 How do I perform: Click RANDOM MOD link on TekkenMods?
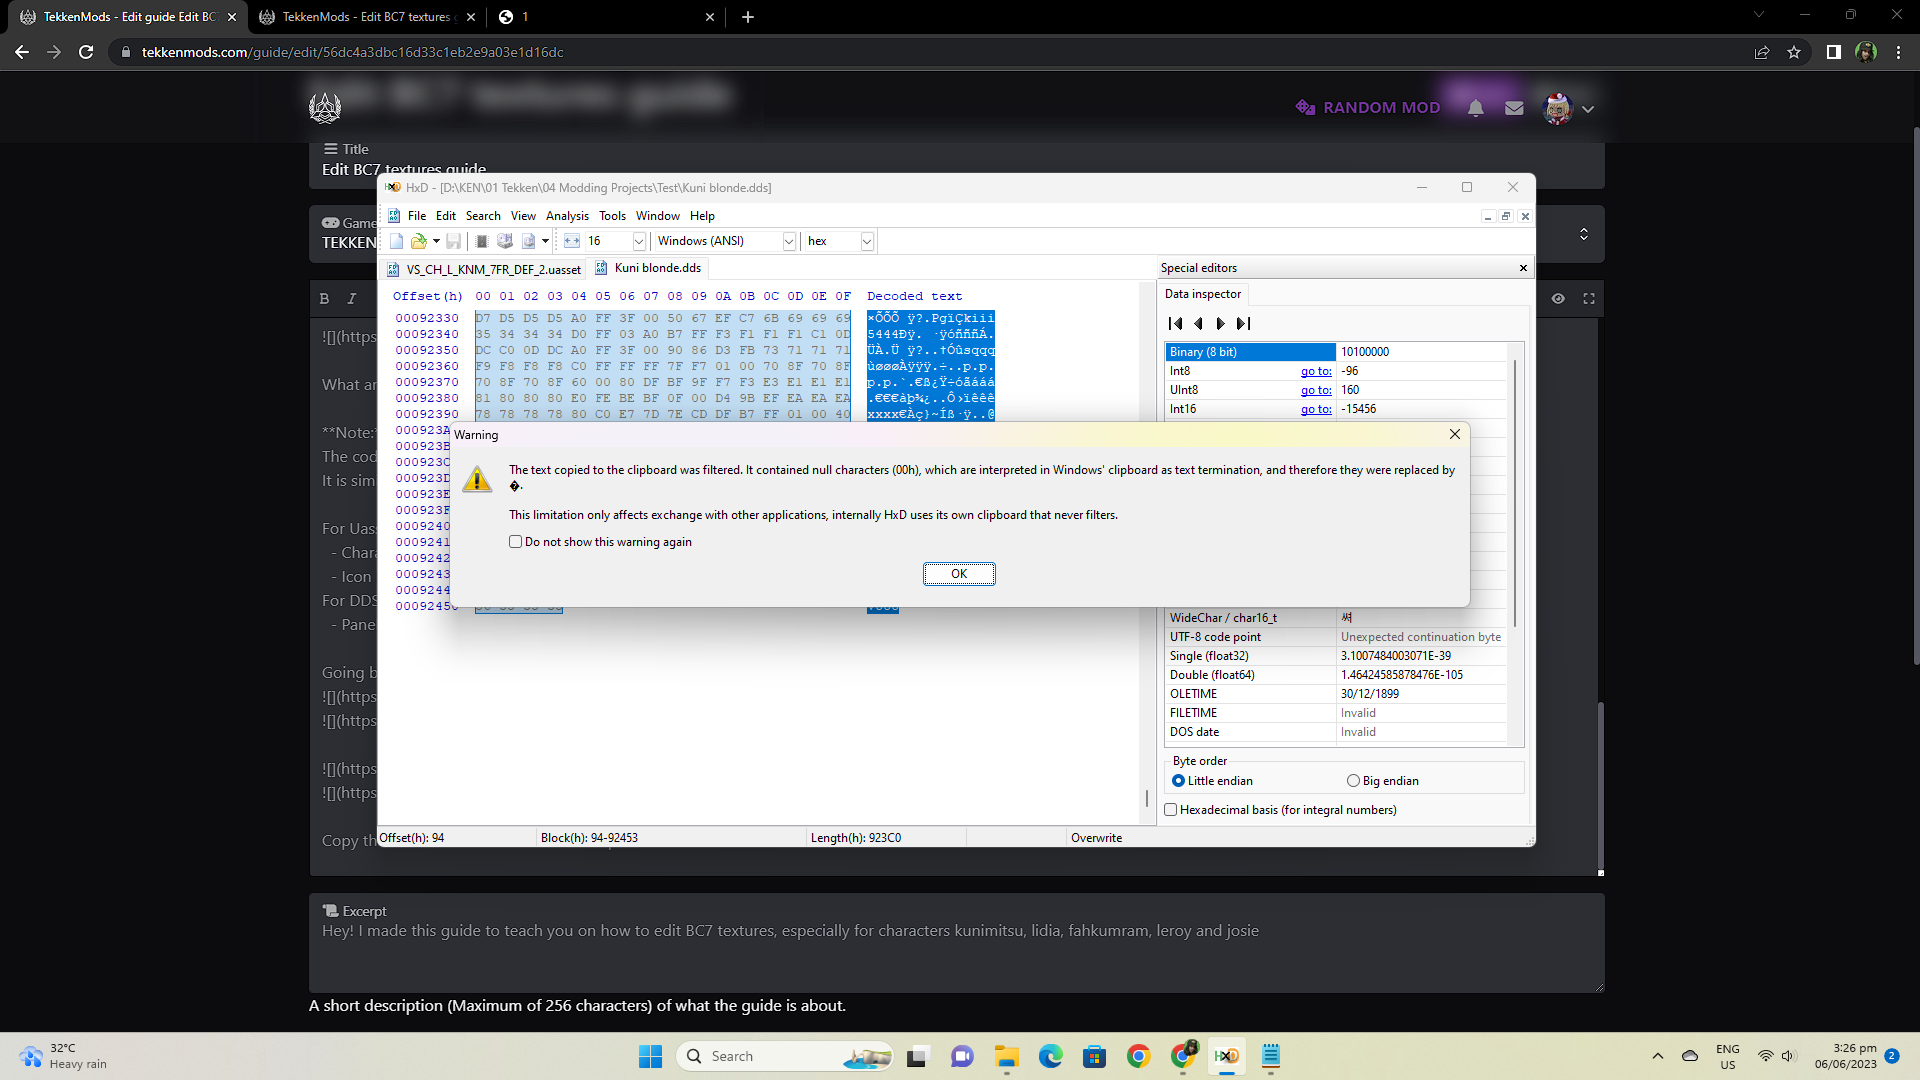(x=1367, y=107)
